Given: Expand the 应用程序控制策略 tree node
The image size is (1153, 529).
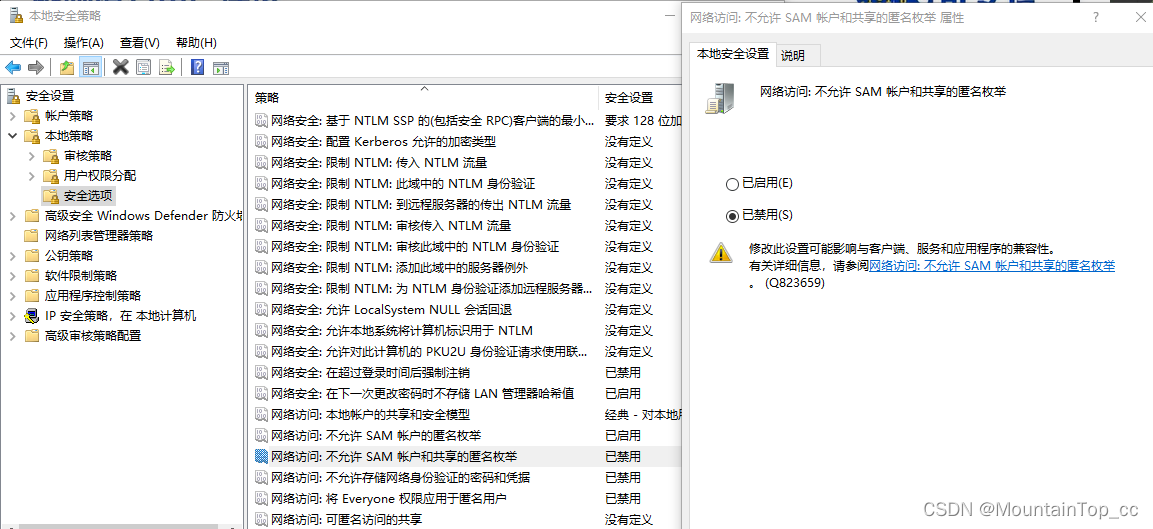Looking at the screenshot, I should tap(13, 296).
